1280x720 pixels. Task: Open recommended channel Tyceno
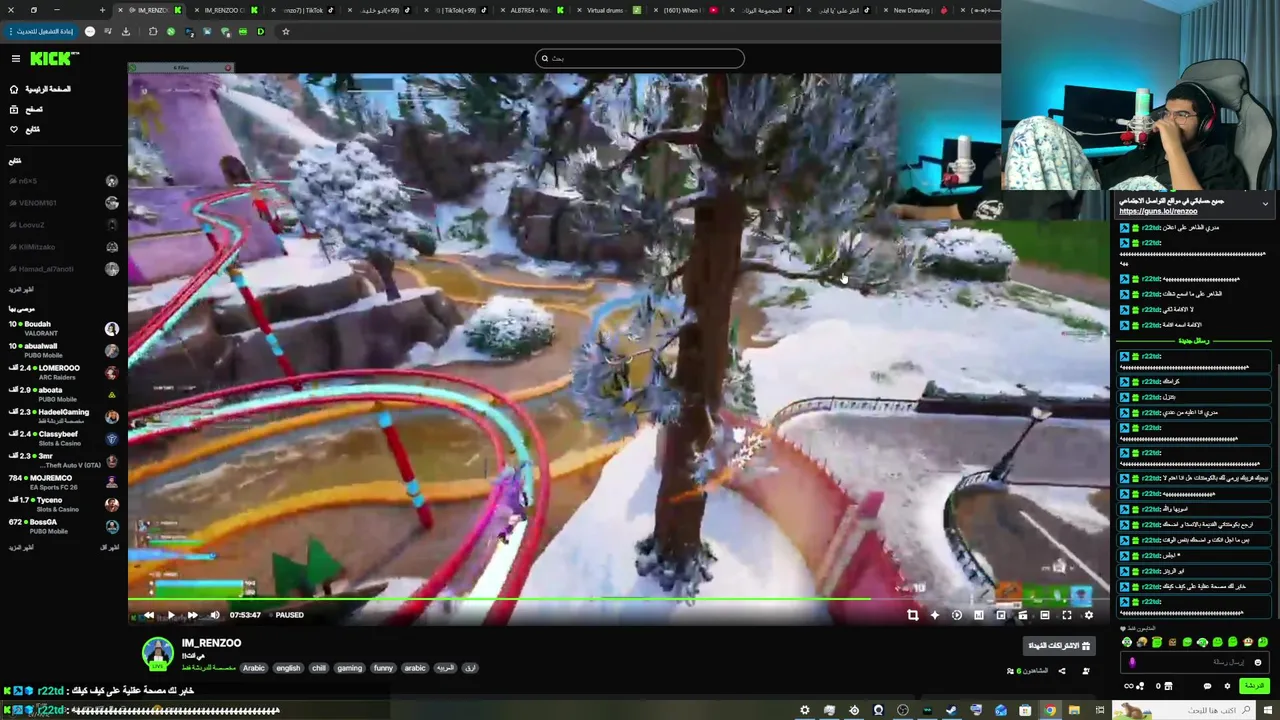63,504
